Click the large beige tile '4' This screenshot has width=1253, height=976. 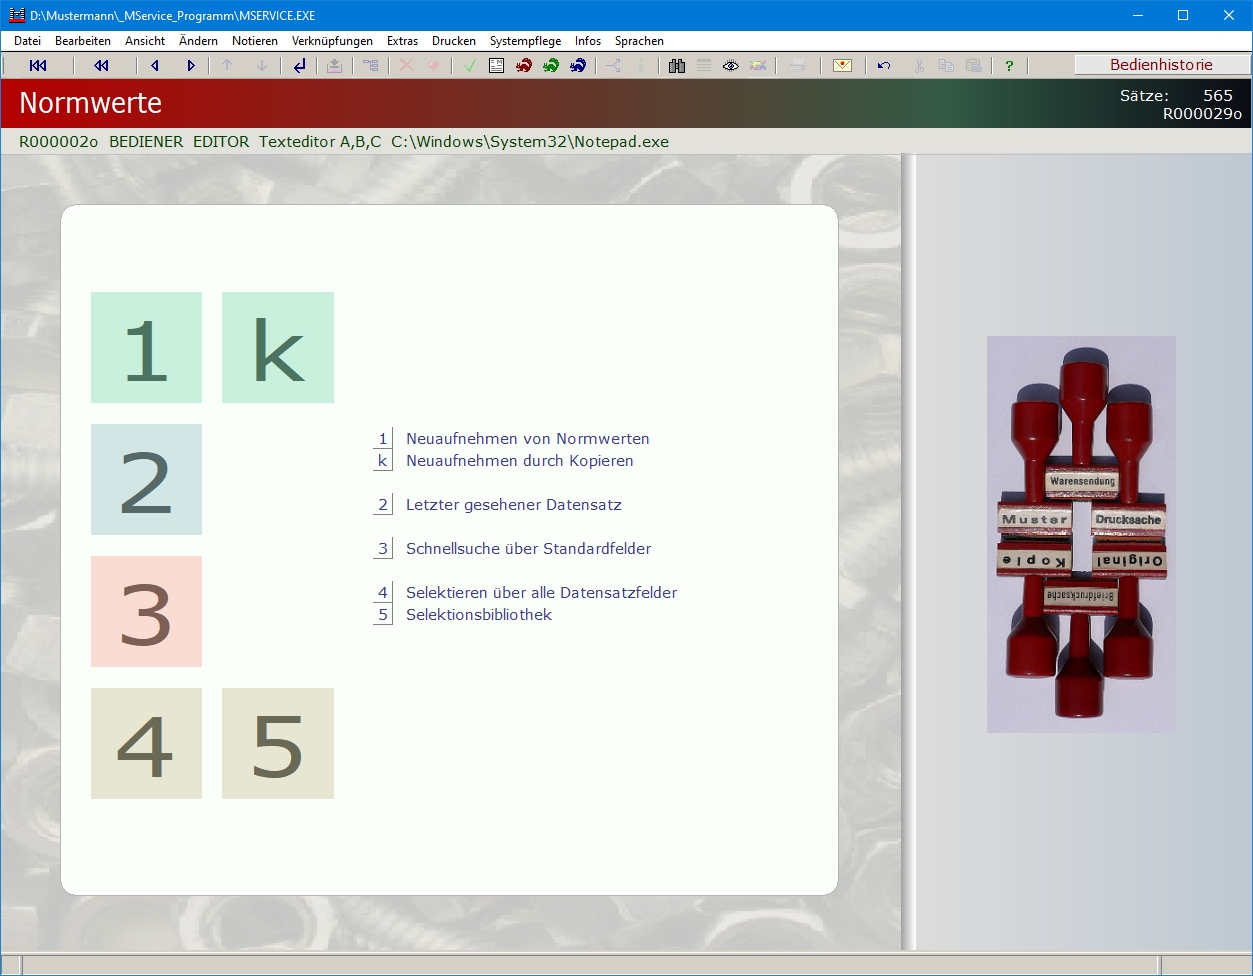146,743
